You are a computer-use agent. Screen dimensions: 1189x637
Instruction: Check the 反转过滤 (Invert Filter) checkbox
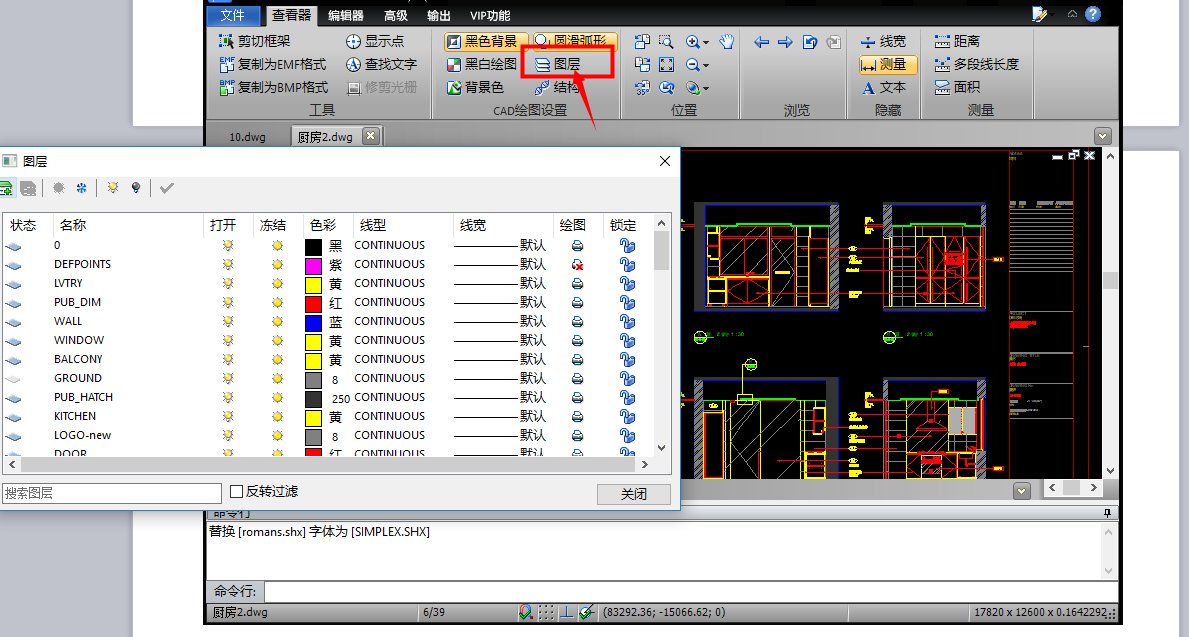pyautogui.click(x=237, y=491)
